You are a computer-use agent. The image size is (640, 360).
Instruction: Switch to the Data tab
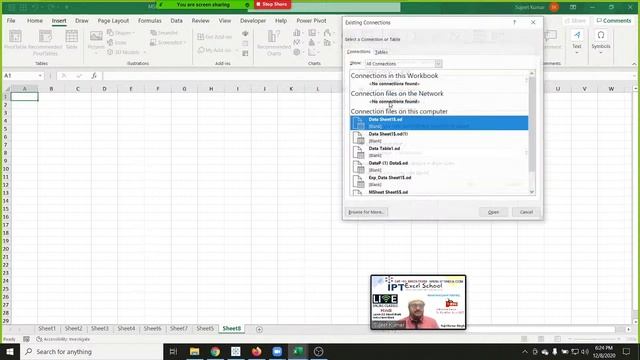click(x=176, y=20)
